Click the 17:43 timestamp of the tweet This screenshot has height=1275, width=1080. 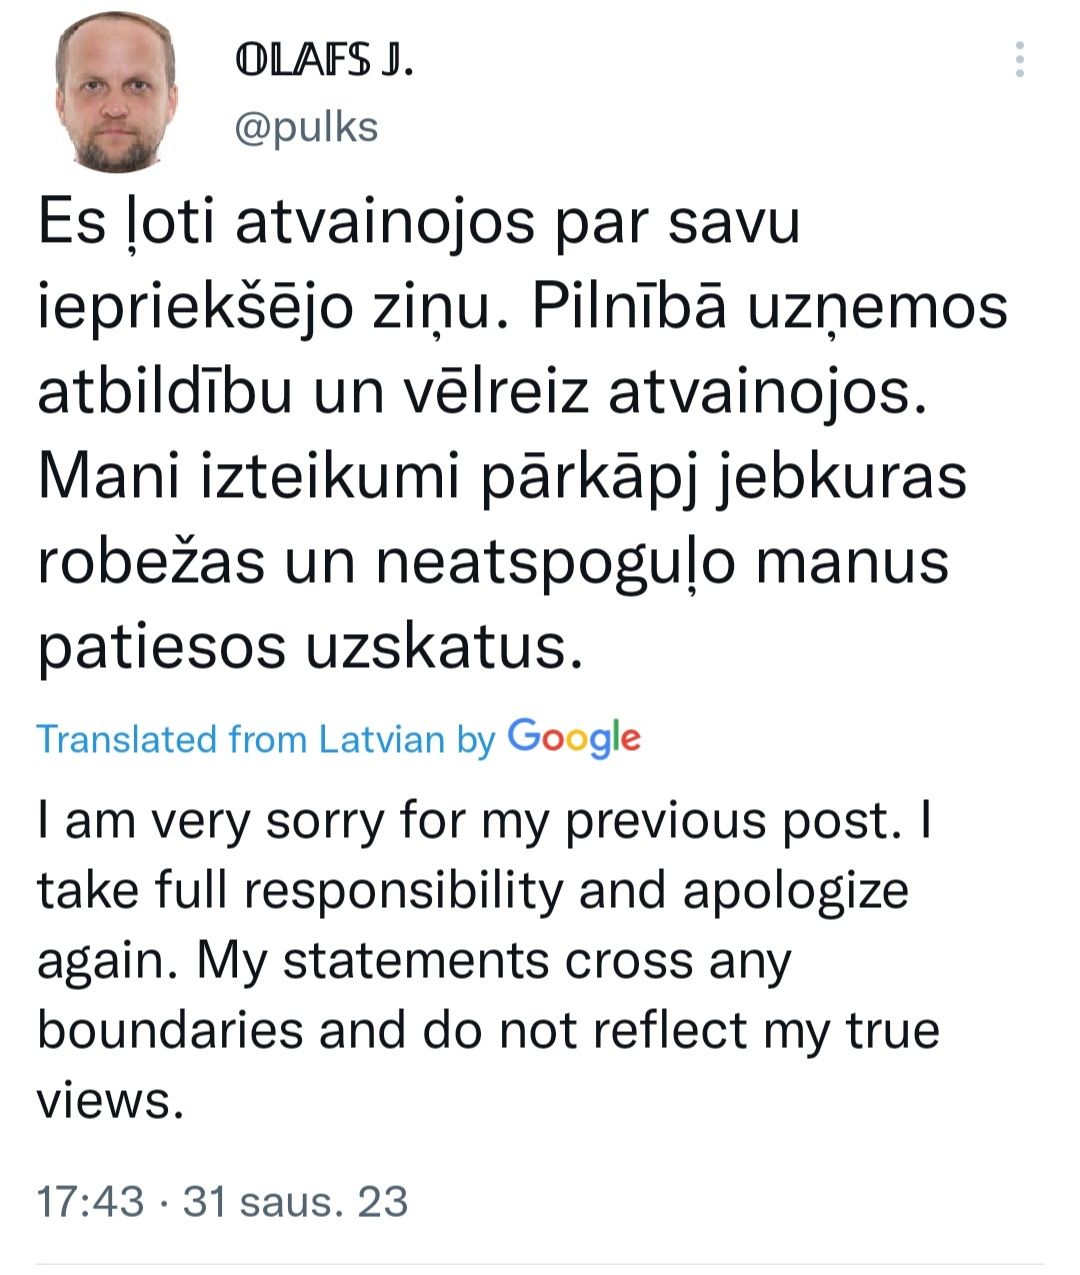pyautogui.click(x=90, y=1201)
